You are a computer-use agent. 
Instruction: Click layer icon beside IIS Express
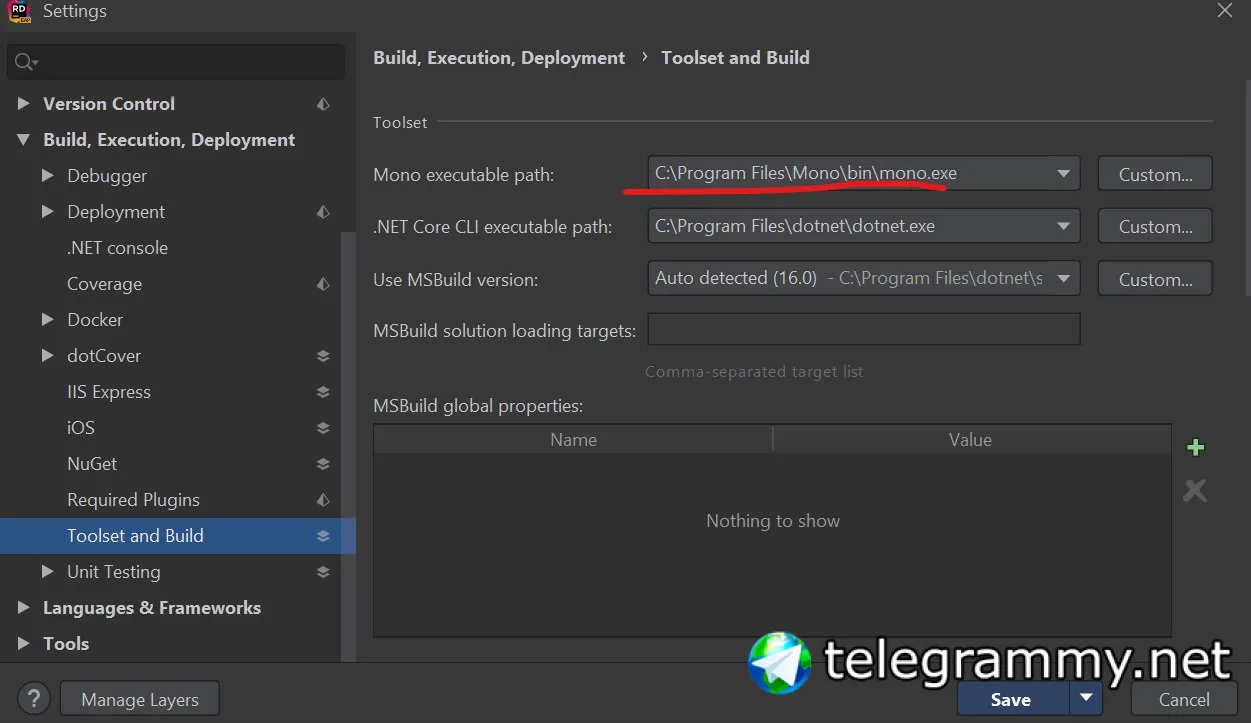323,392
